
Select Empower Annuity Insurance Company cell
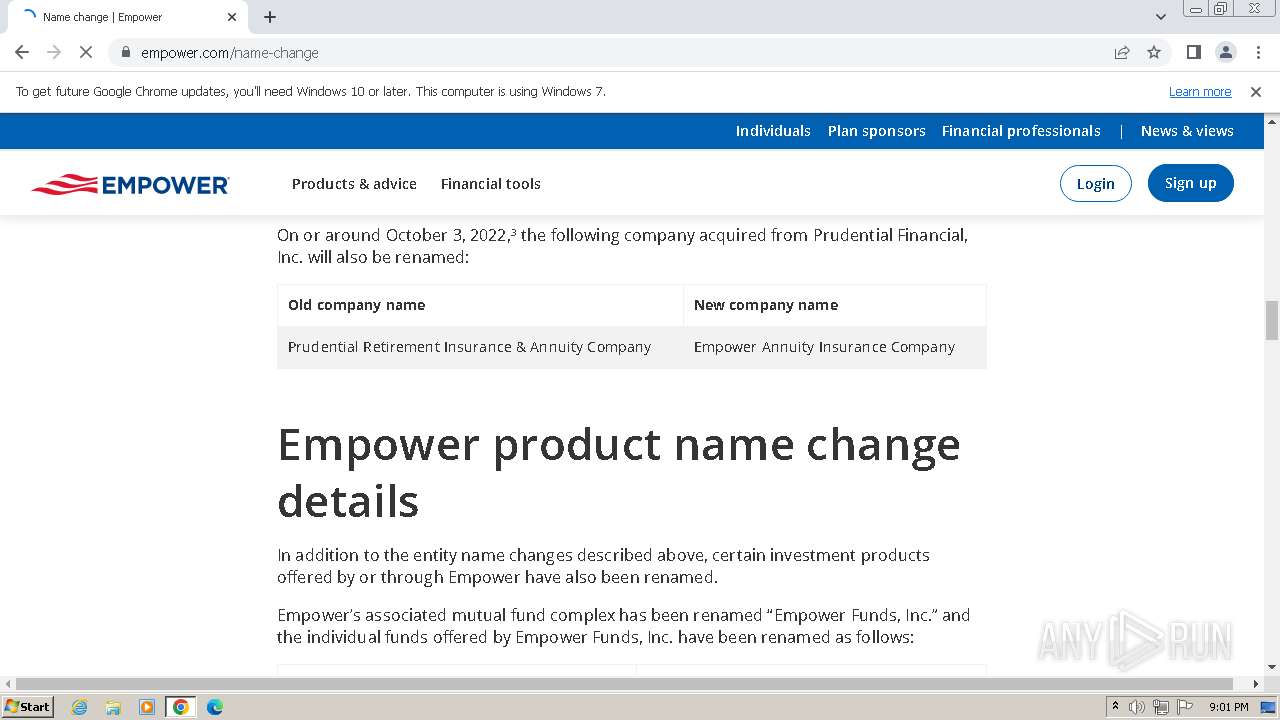[835, 347]
